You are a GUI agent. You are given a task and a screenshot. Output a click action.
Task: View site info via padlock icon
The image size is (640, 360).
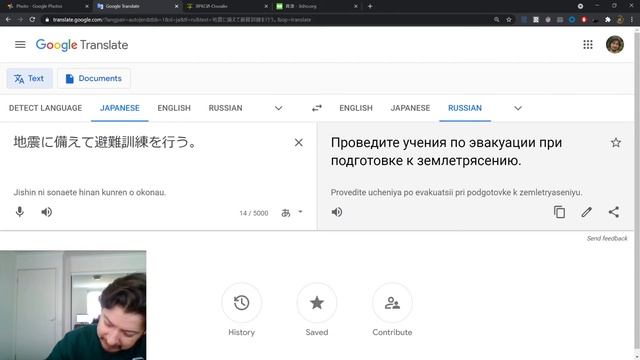click(47, 20)
